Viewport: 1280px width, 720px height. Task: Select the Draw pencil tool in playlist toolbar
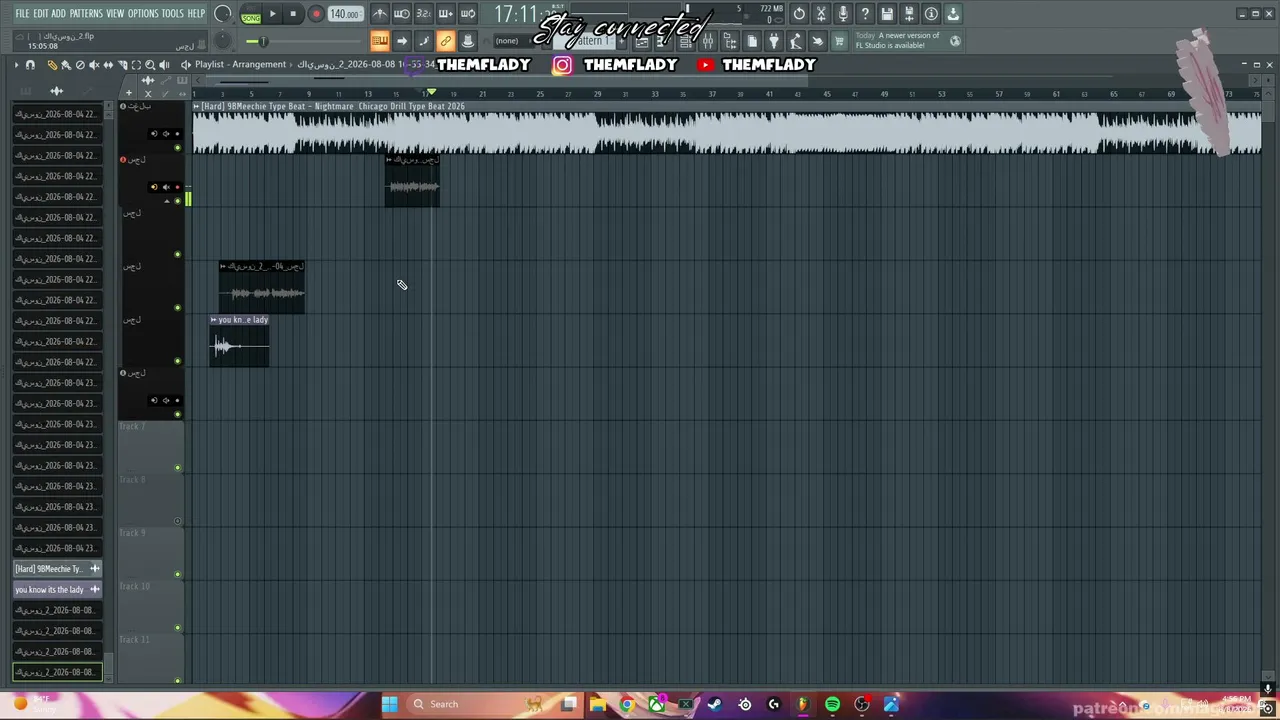click(53, 65)
